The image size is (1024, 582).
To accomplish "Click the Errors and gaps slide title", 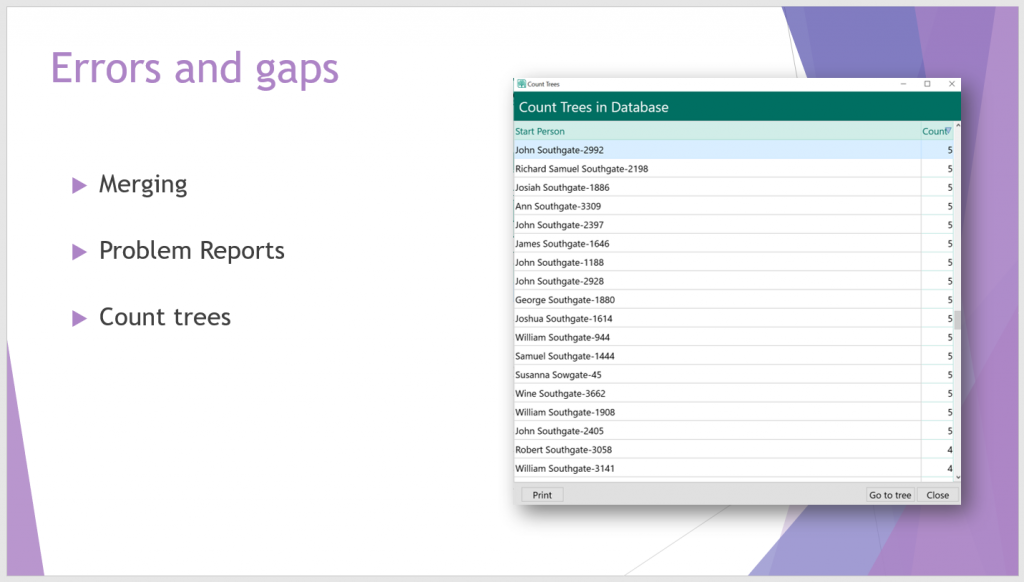I will click(x=195, y=69).
